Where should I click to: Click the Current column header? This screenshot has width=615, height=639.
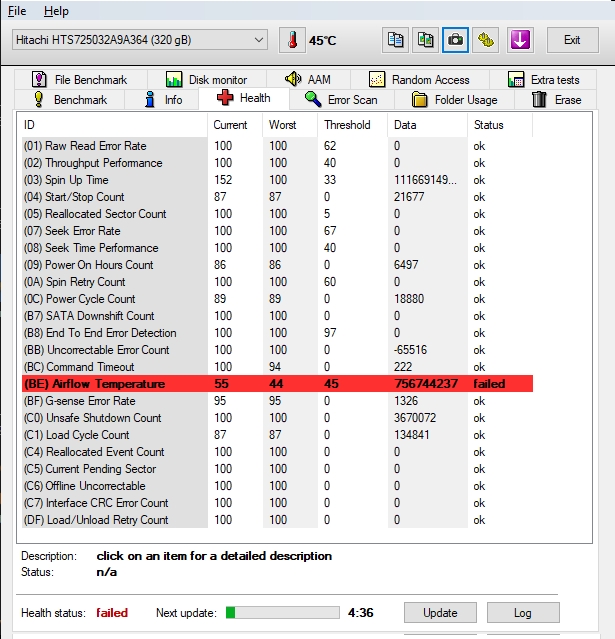point(235,125)
